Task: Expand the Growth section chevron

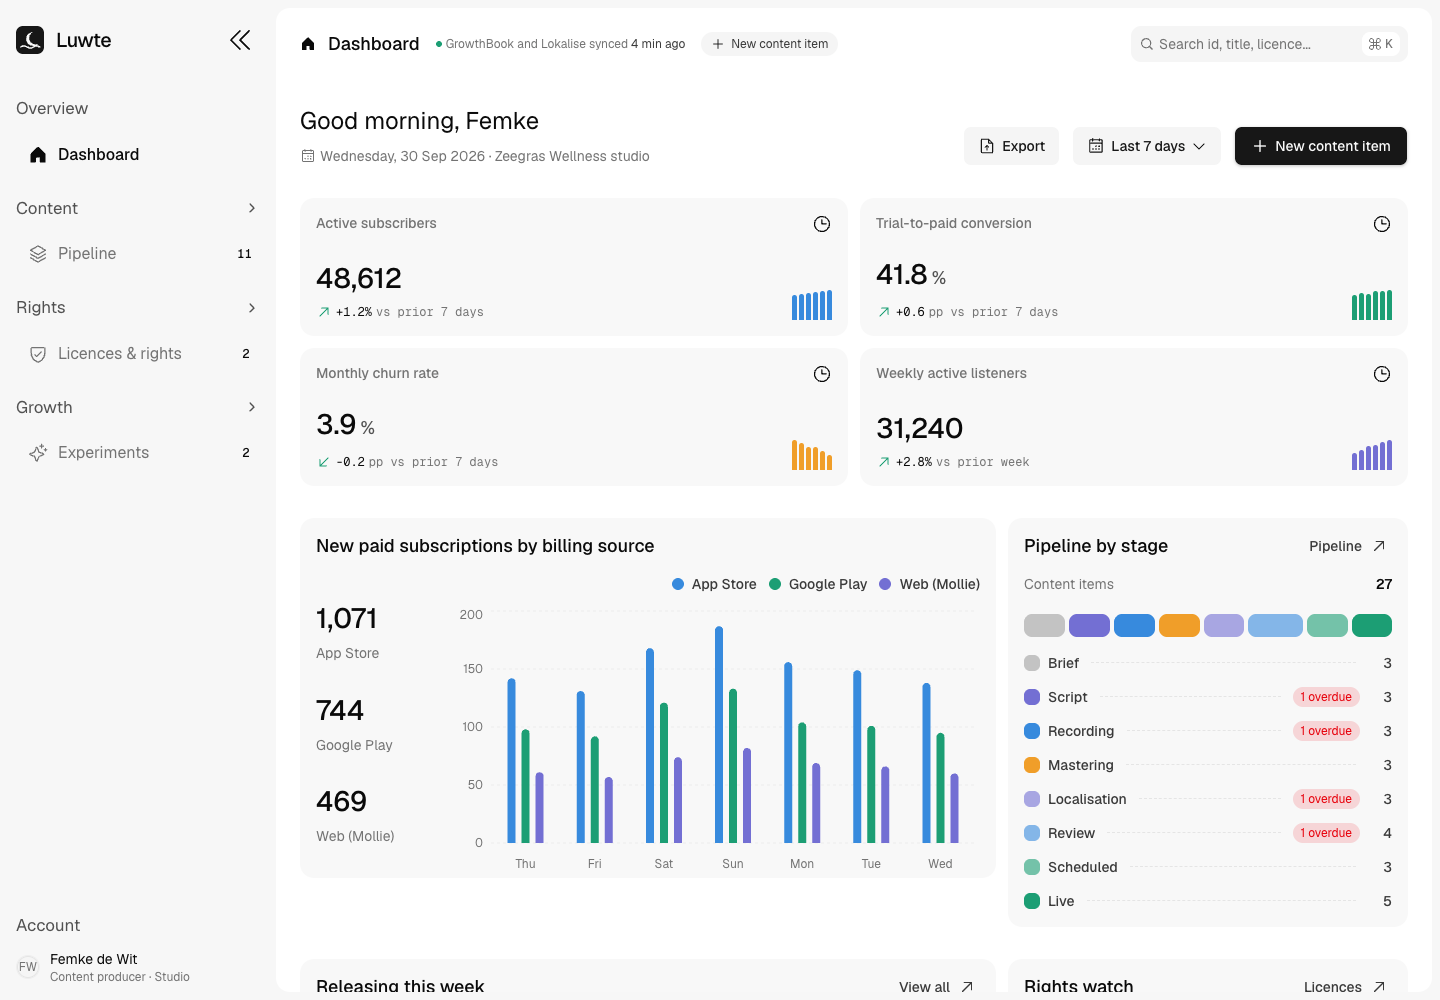Action: (x=252, y=407)
